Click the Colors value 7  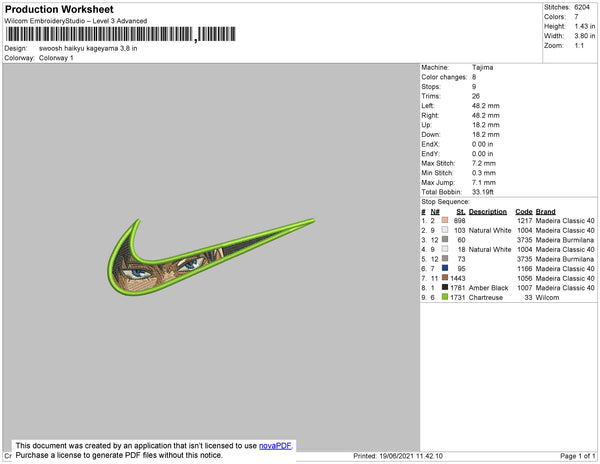click(576, 17)
